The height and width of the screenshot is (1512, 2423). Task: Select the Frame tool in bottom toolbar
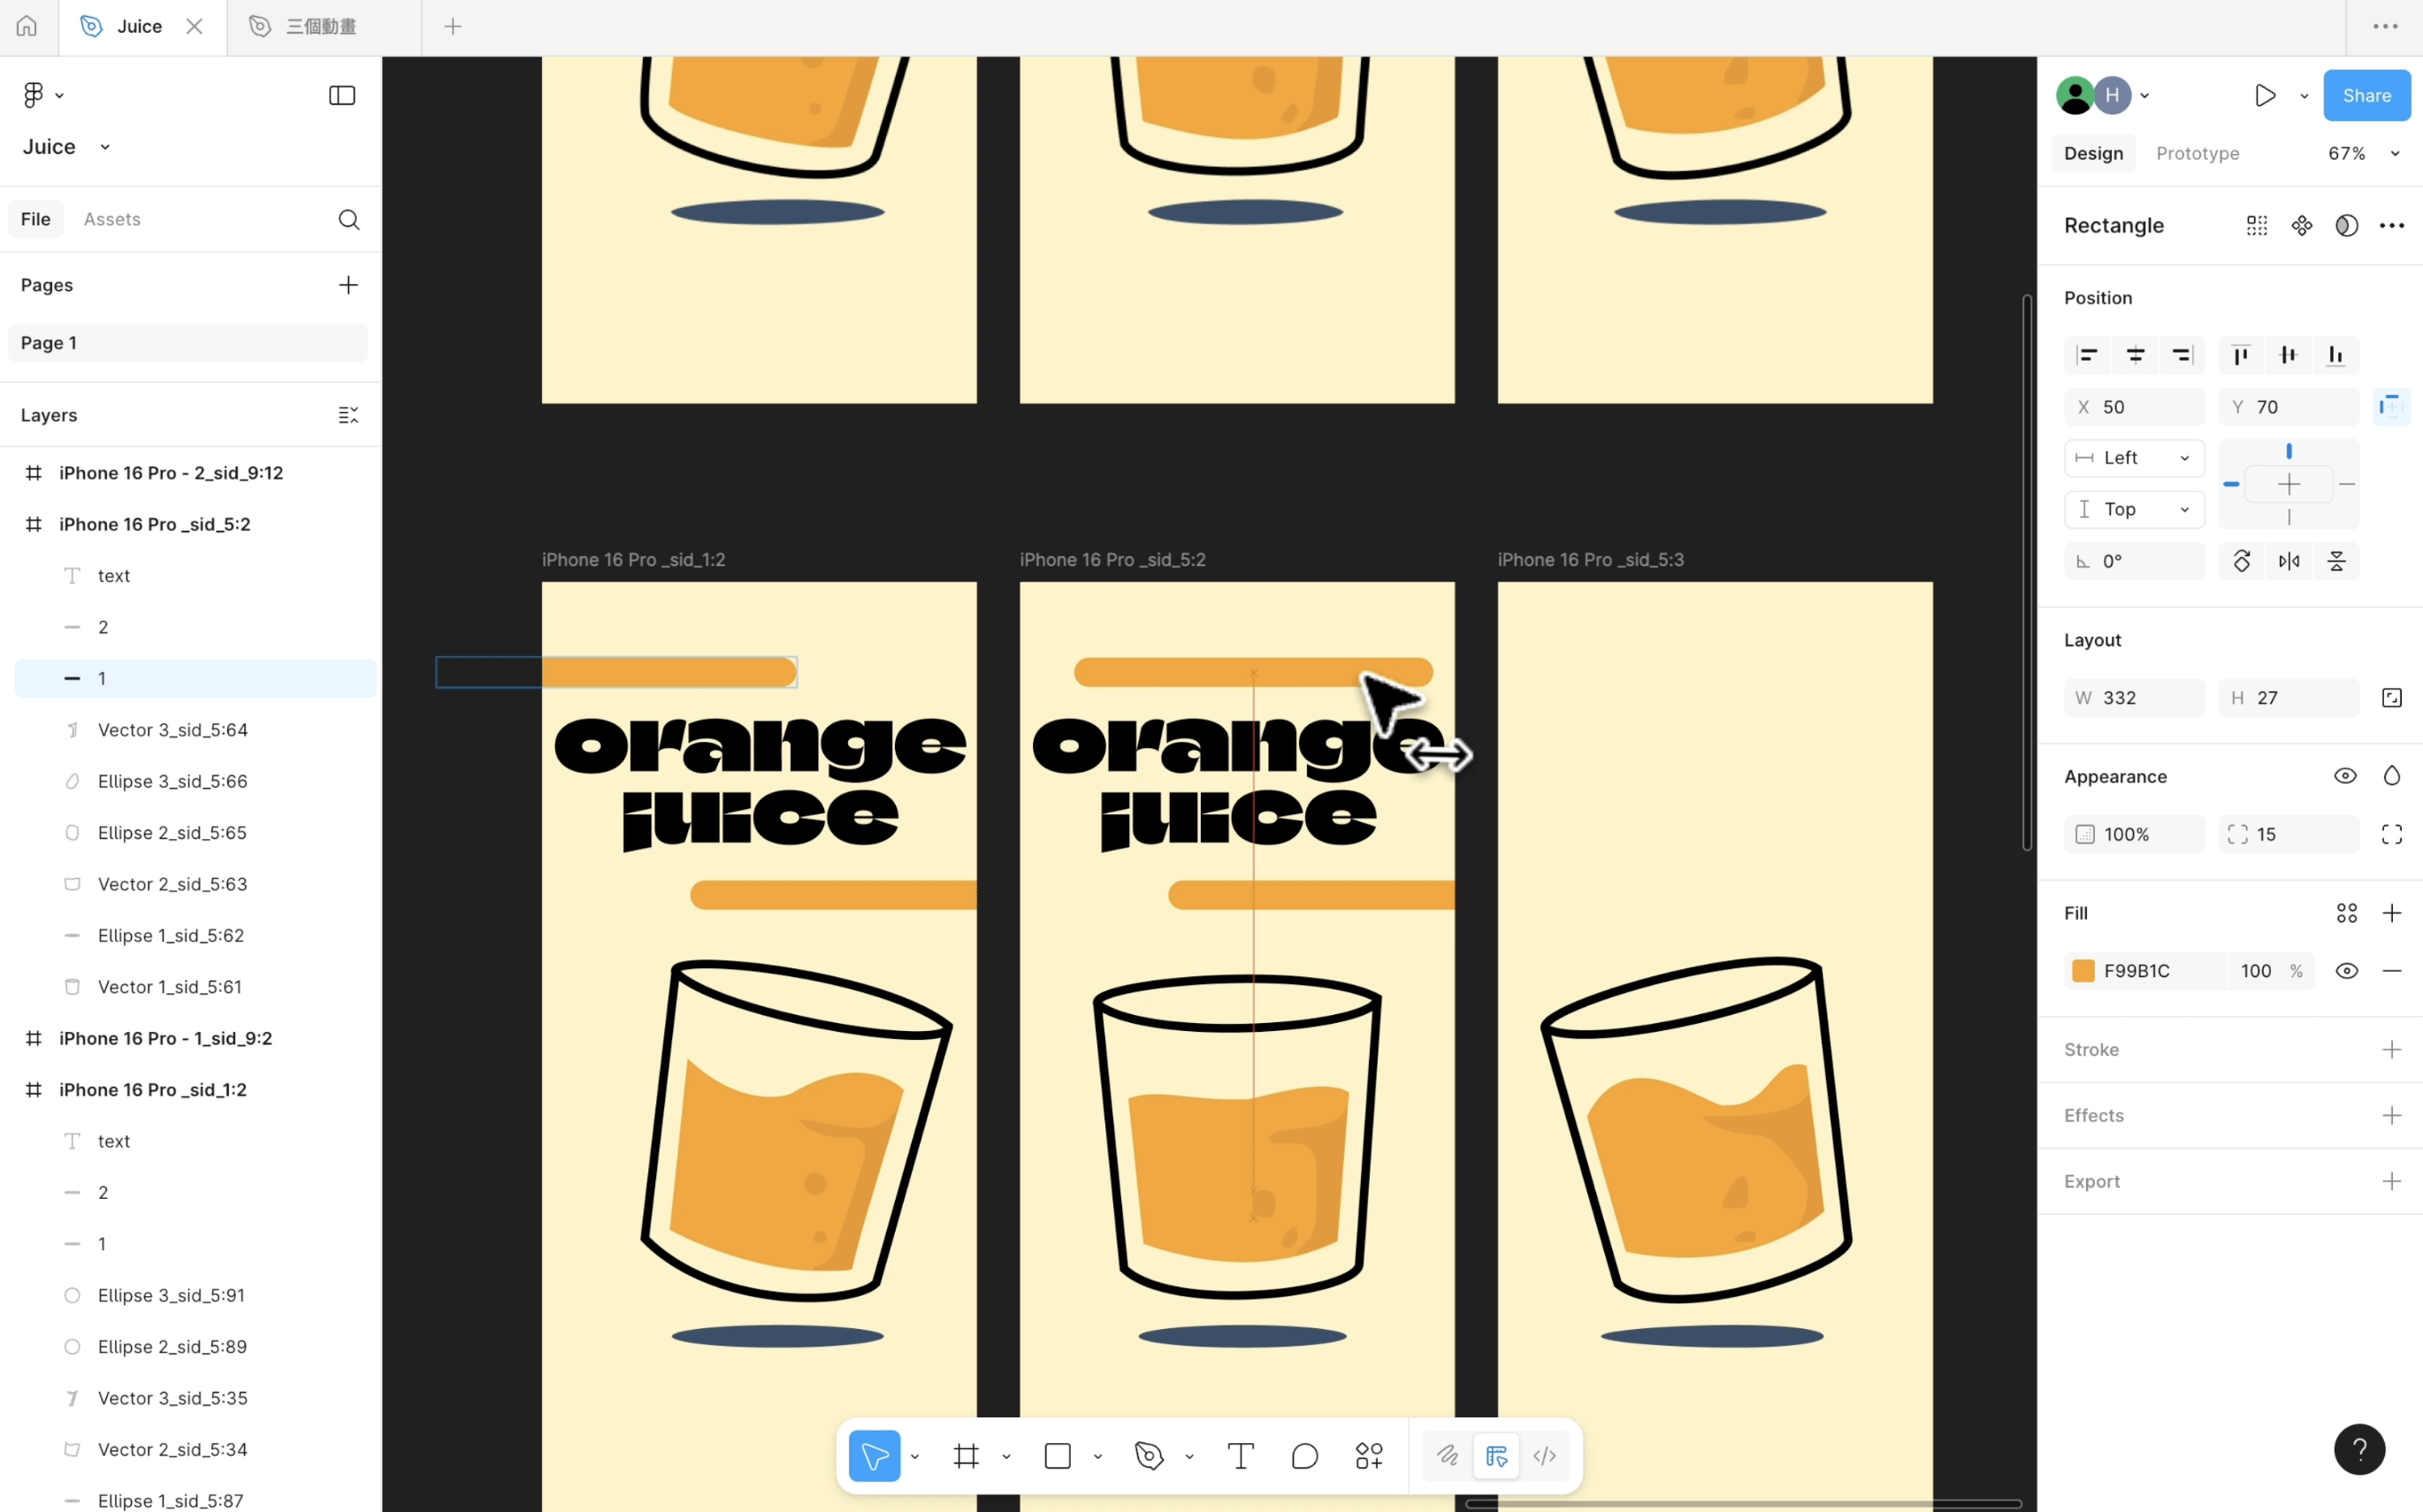966,1456
